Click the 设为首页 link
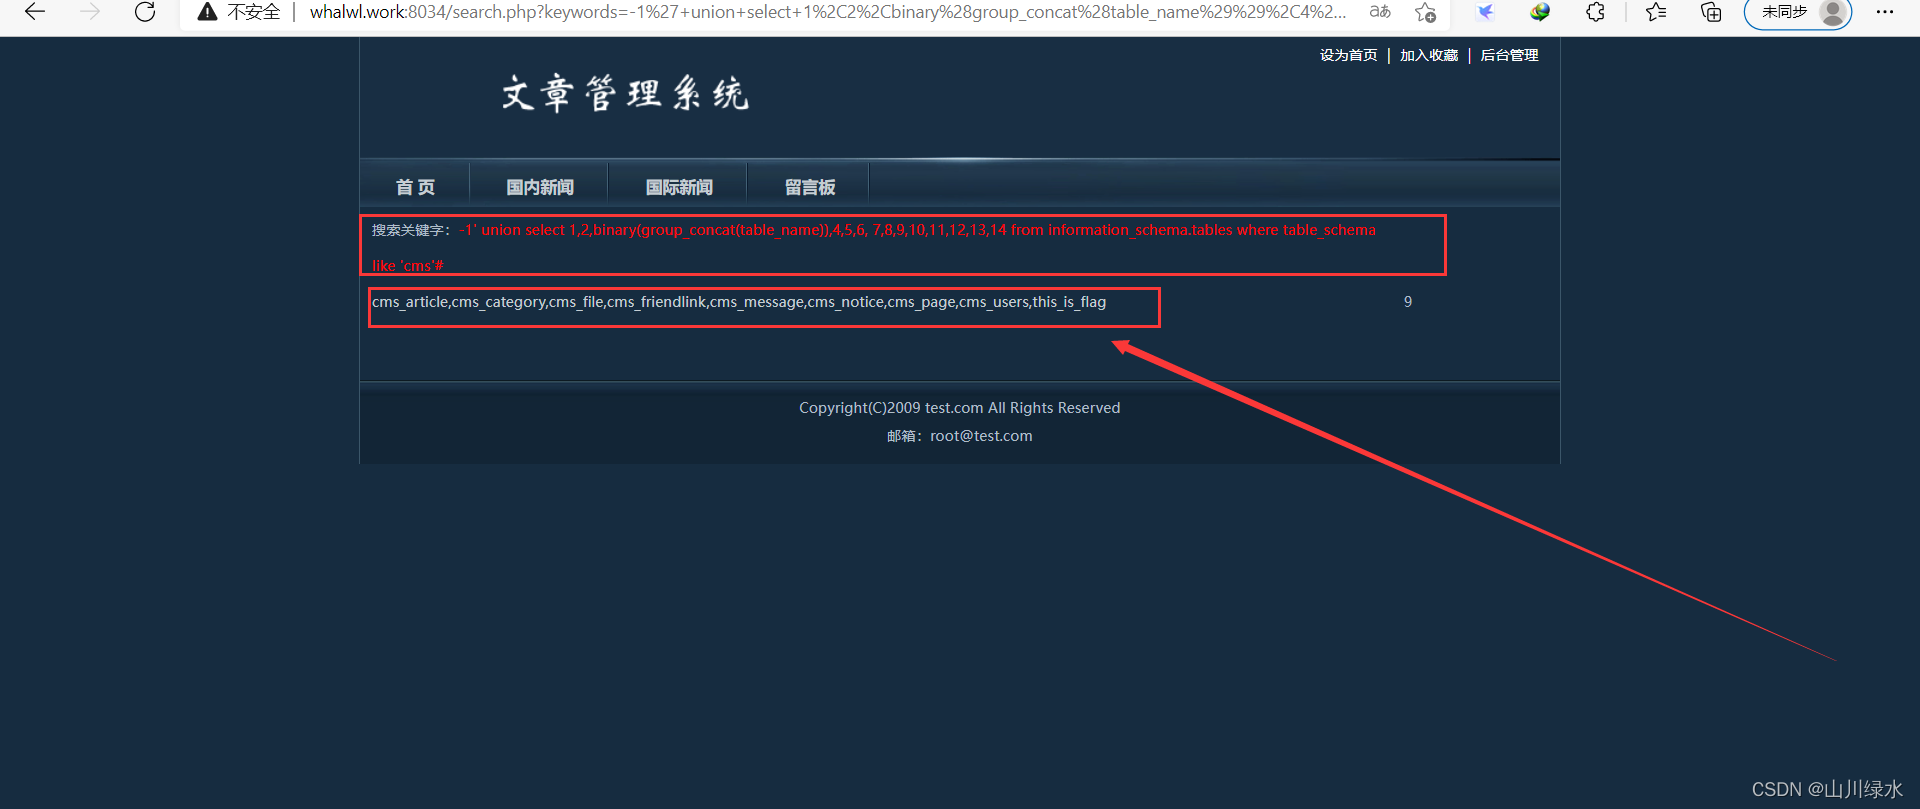Screen dimensions: 1920x809 tap(1348, 55)
